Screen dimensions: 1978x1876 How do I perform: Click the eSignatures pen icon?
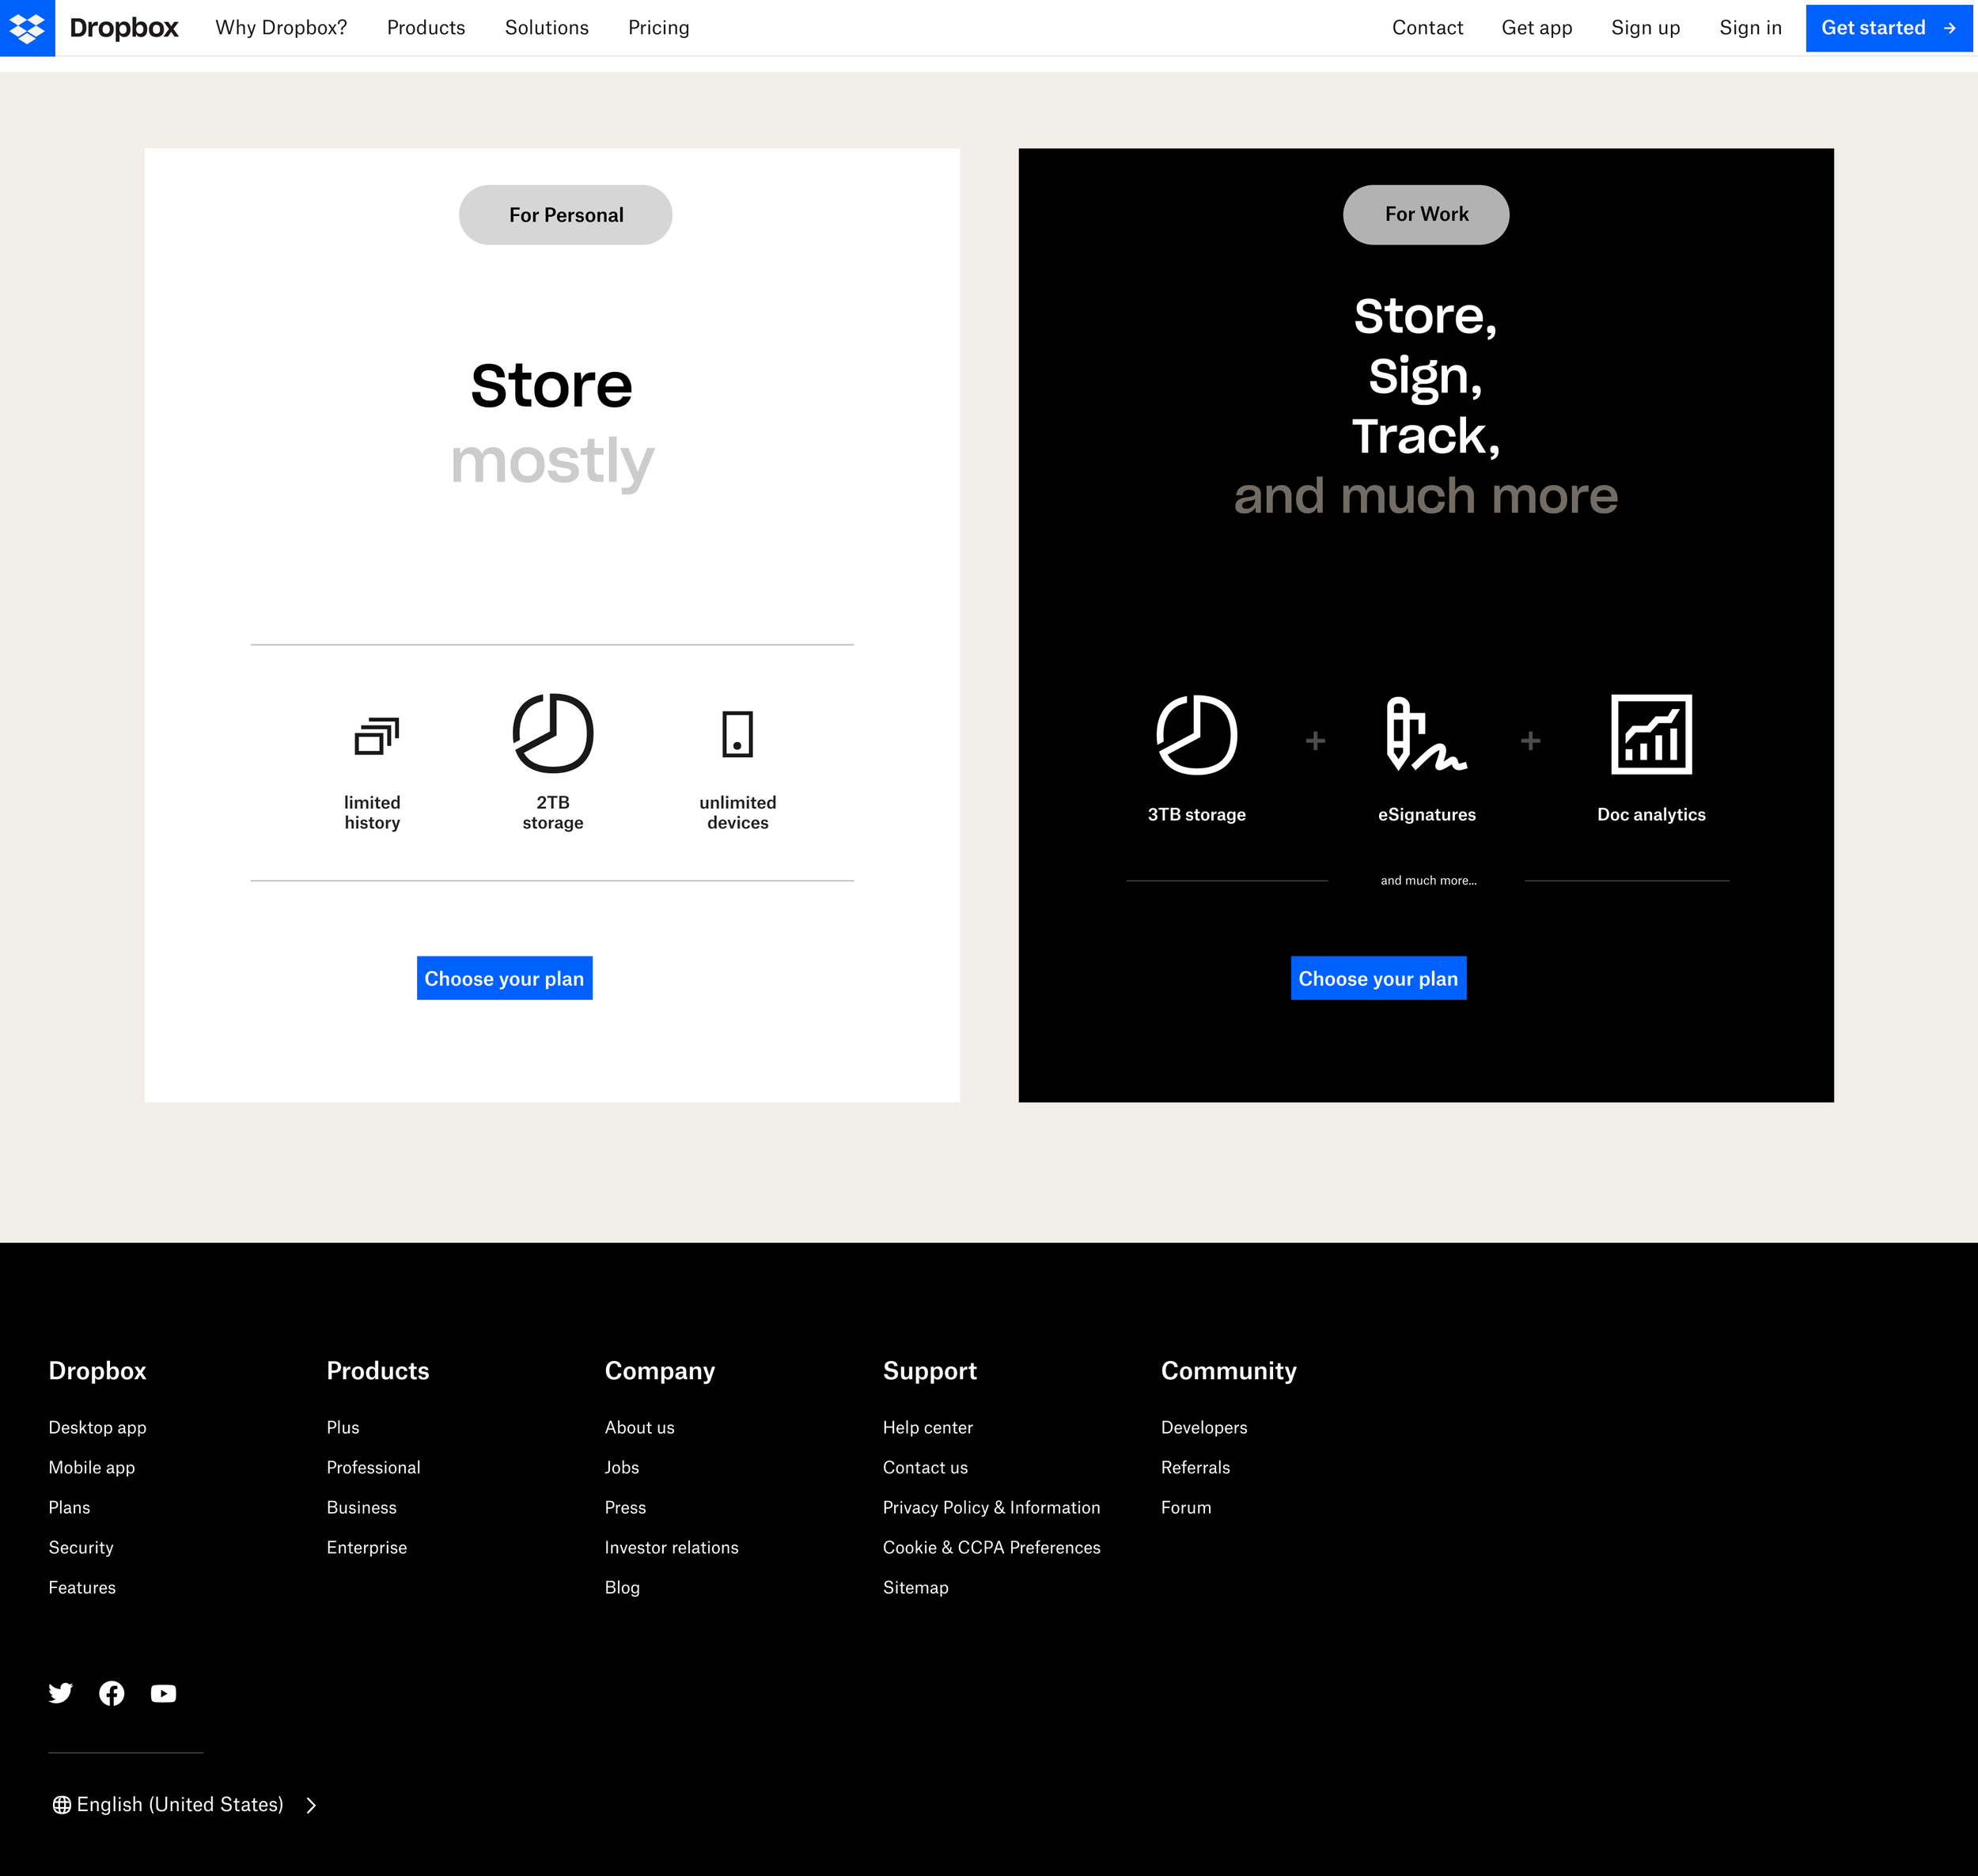(x=1427, y=734)
